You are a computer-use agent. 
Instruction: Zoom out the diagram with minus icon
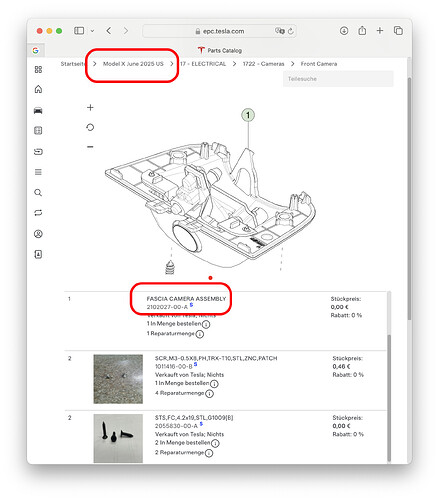pyautogui.click(x=90, y=147)
